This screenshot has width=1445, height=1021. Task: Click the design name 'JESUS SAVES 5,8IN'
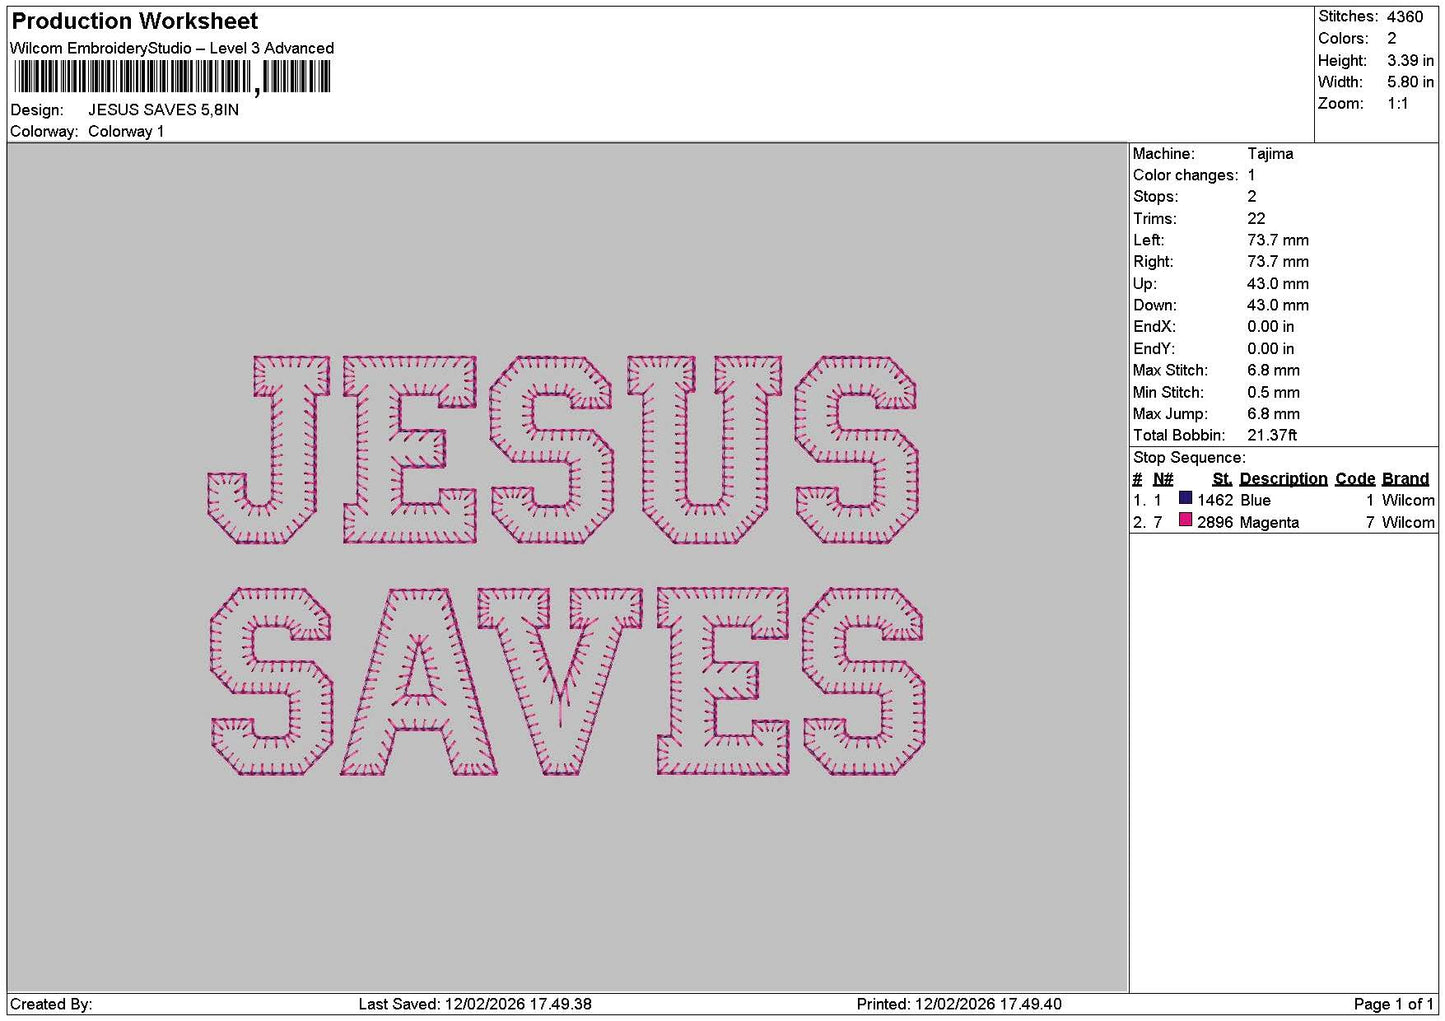(x=163, y=110)
